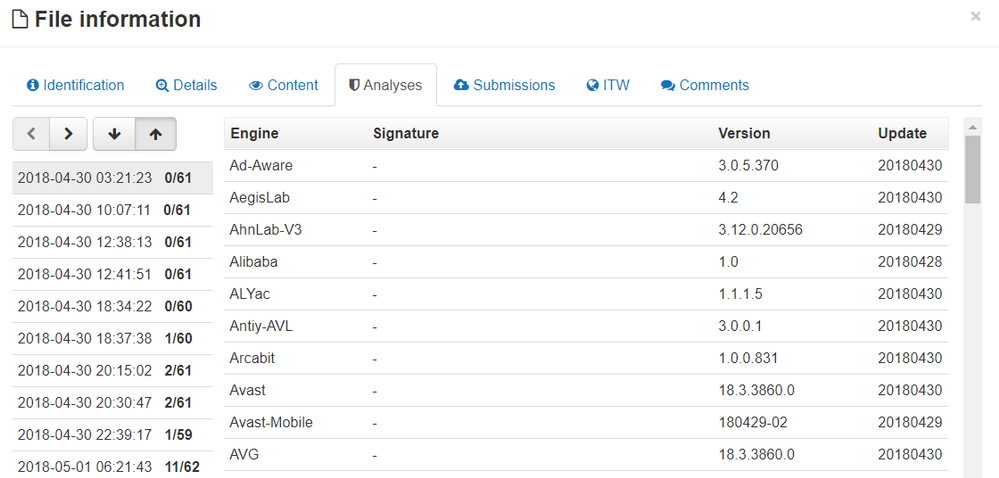Open the Content tab
The width and height of the screenshot is (999, 478).
283,85
